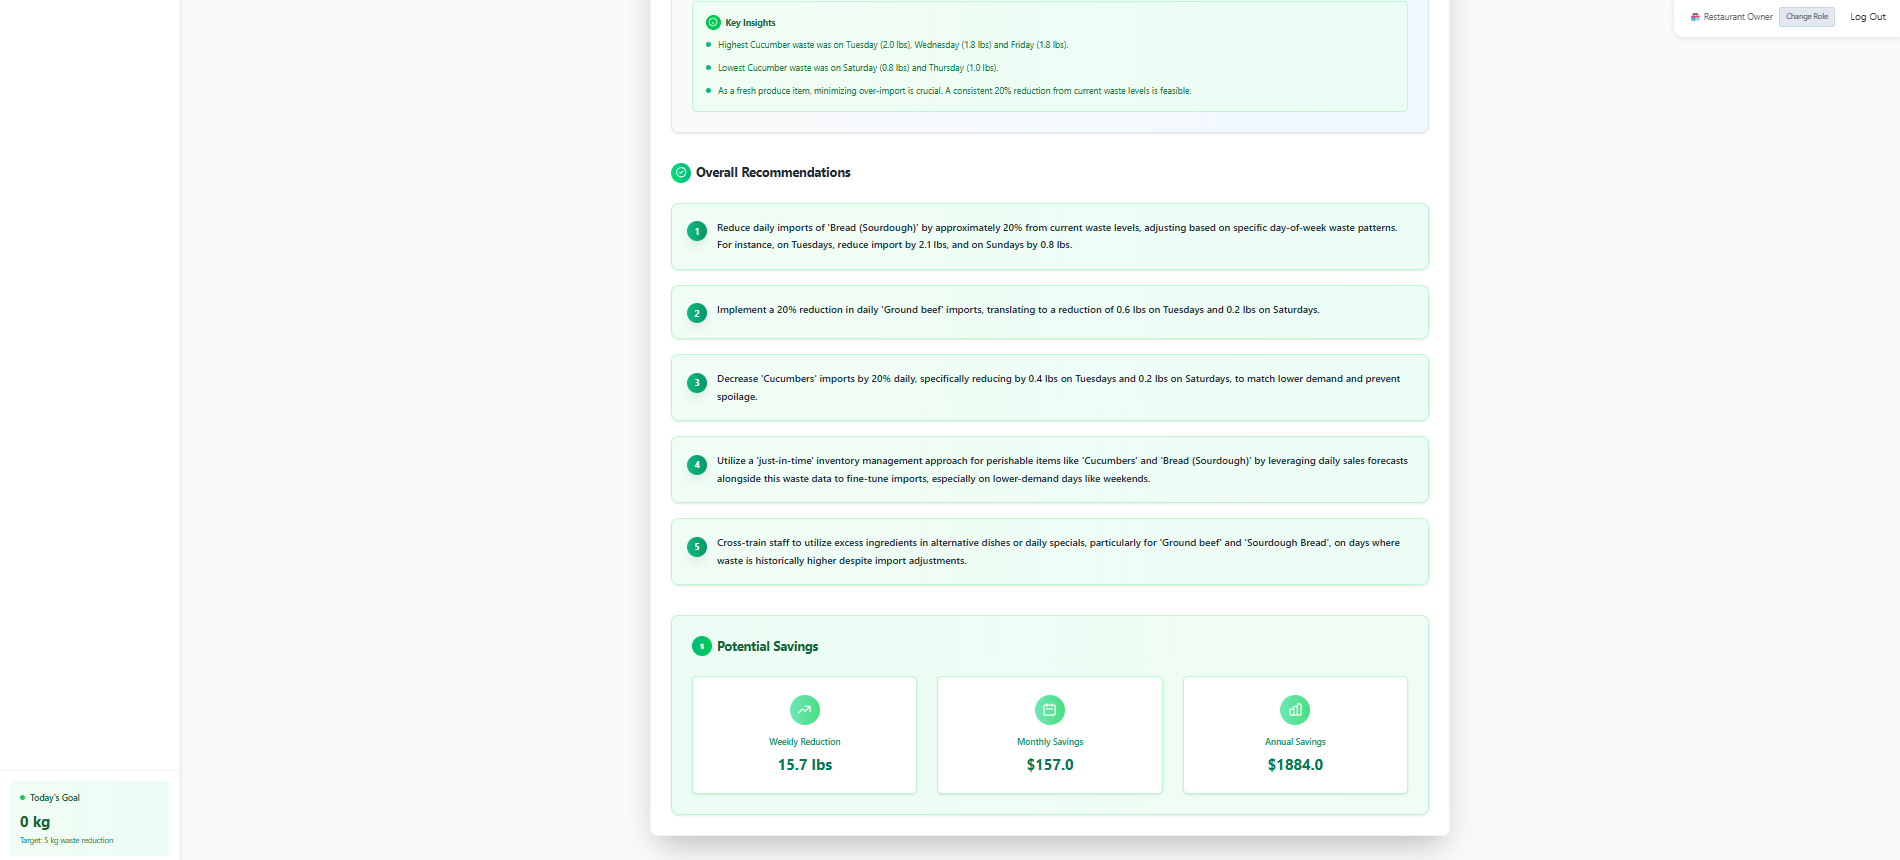The height and width of the screenshot is (860, 1900).
Task: Click the Monthly Savings label
Action: [1050, 742]
